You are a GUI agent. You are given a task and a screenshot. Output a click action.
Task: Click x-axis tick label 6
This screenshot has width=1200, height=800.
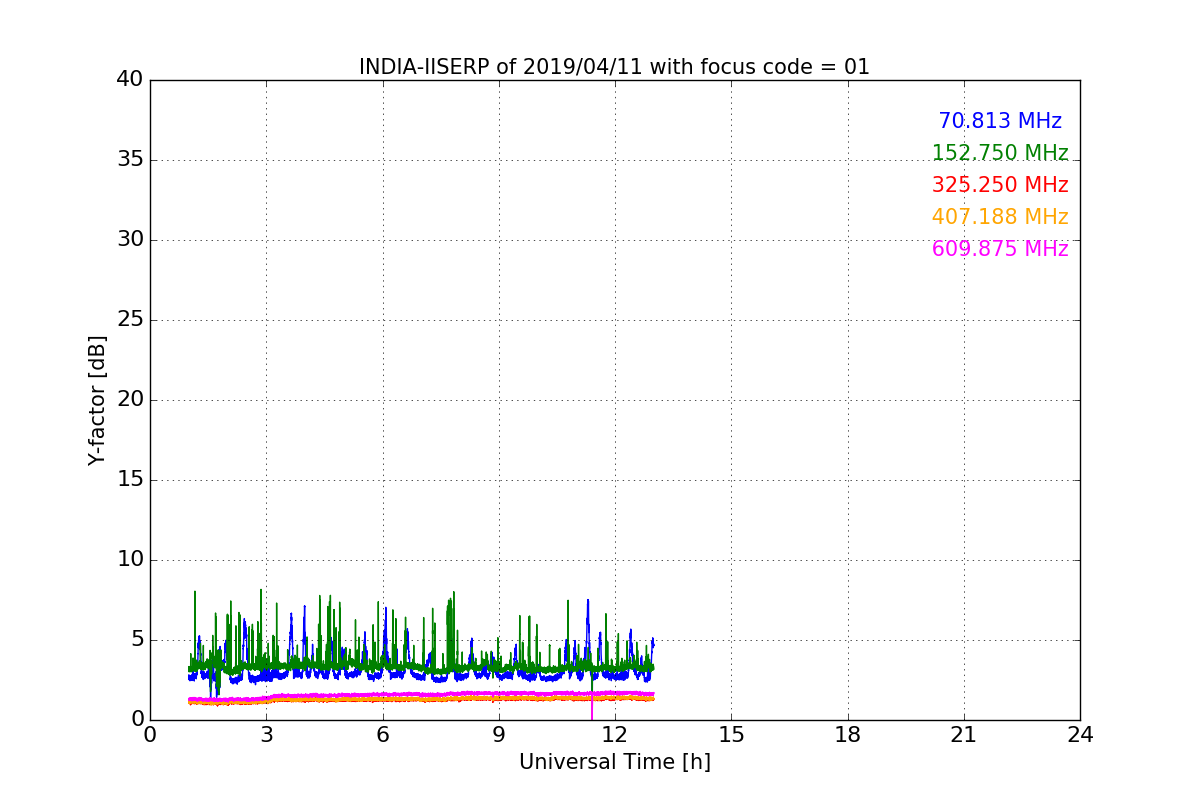382,735
